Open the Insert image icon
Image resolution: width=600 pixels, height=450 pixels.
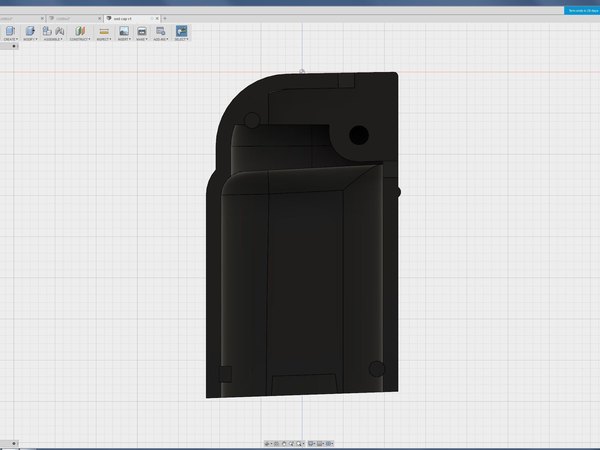pos(124,31)
